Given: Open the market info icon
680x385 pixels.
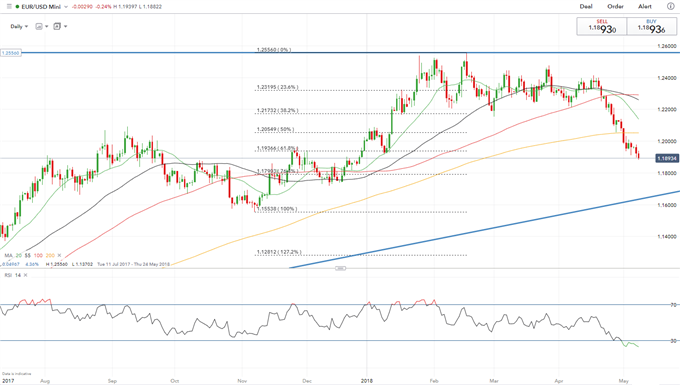Looking at the screenshot, I should point(670,7).
